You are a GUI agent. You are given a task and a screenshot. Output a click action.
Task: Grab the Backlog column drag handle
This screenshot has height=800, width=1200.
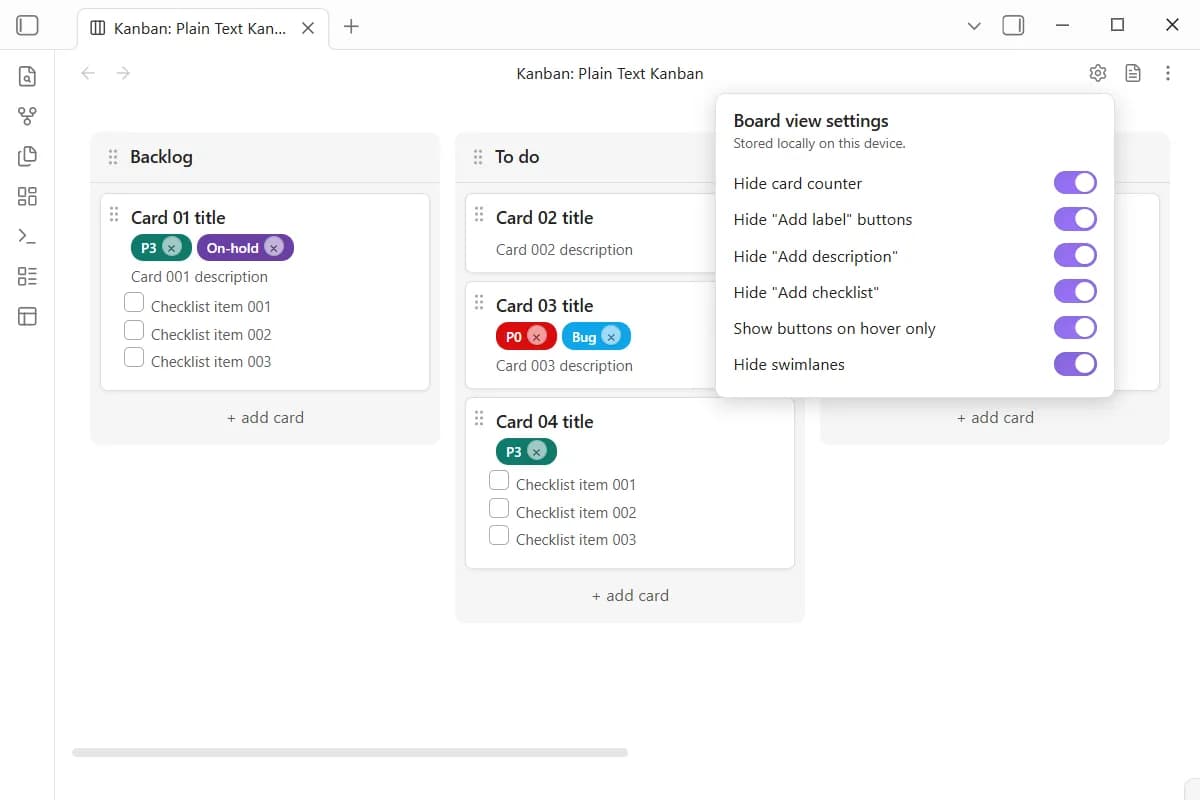pyautogui.click(x=113, y=157)
